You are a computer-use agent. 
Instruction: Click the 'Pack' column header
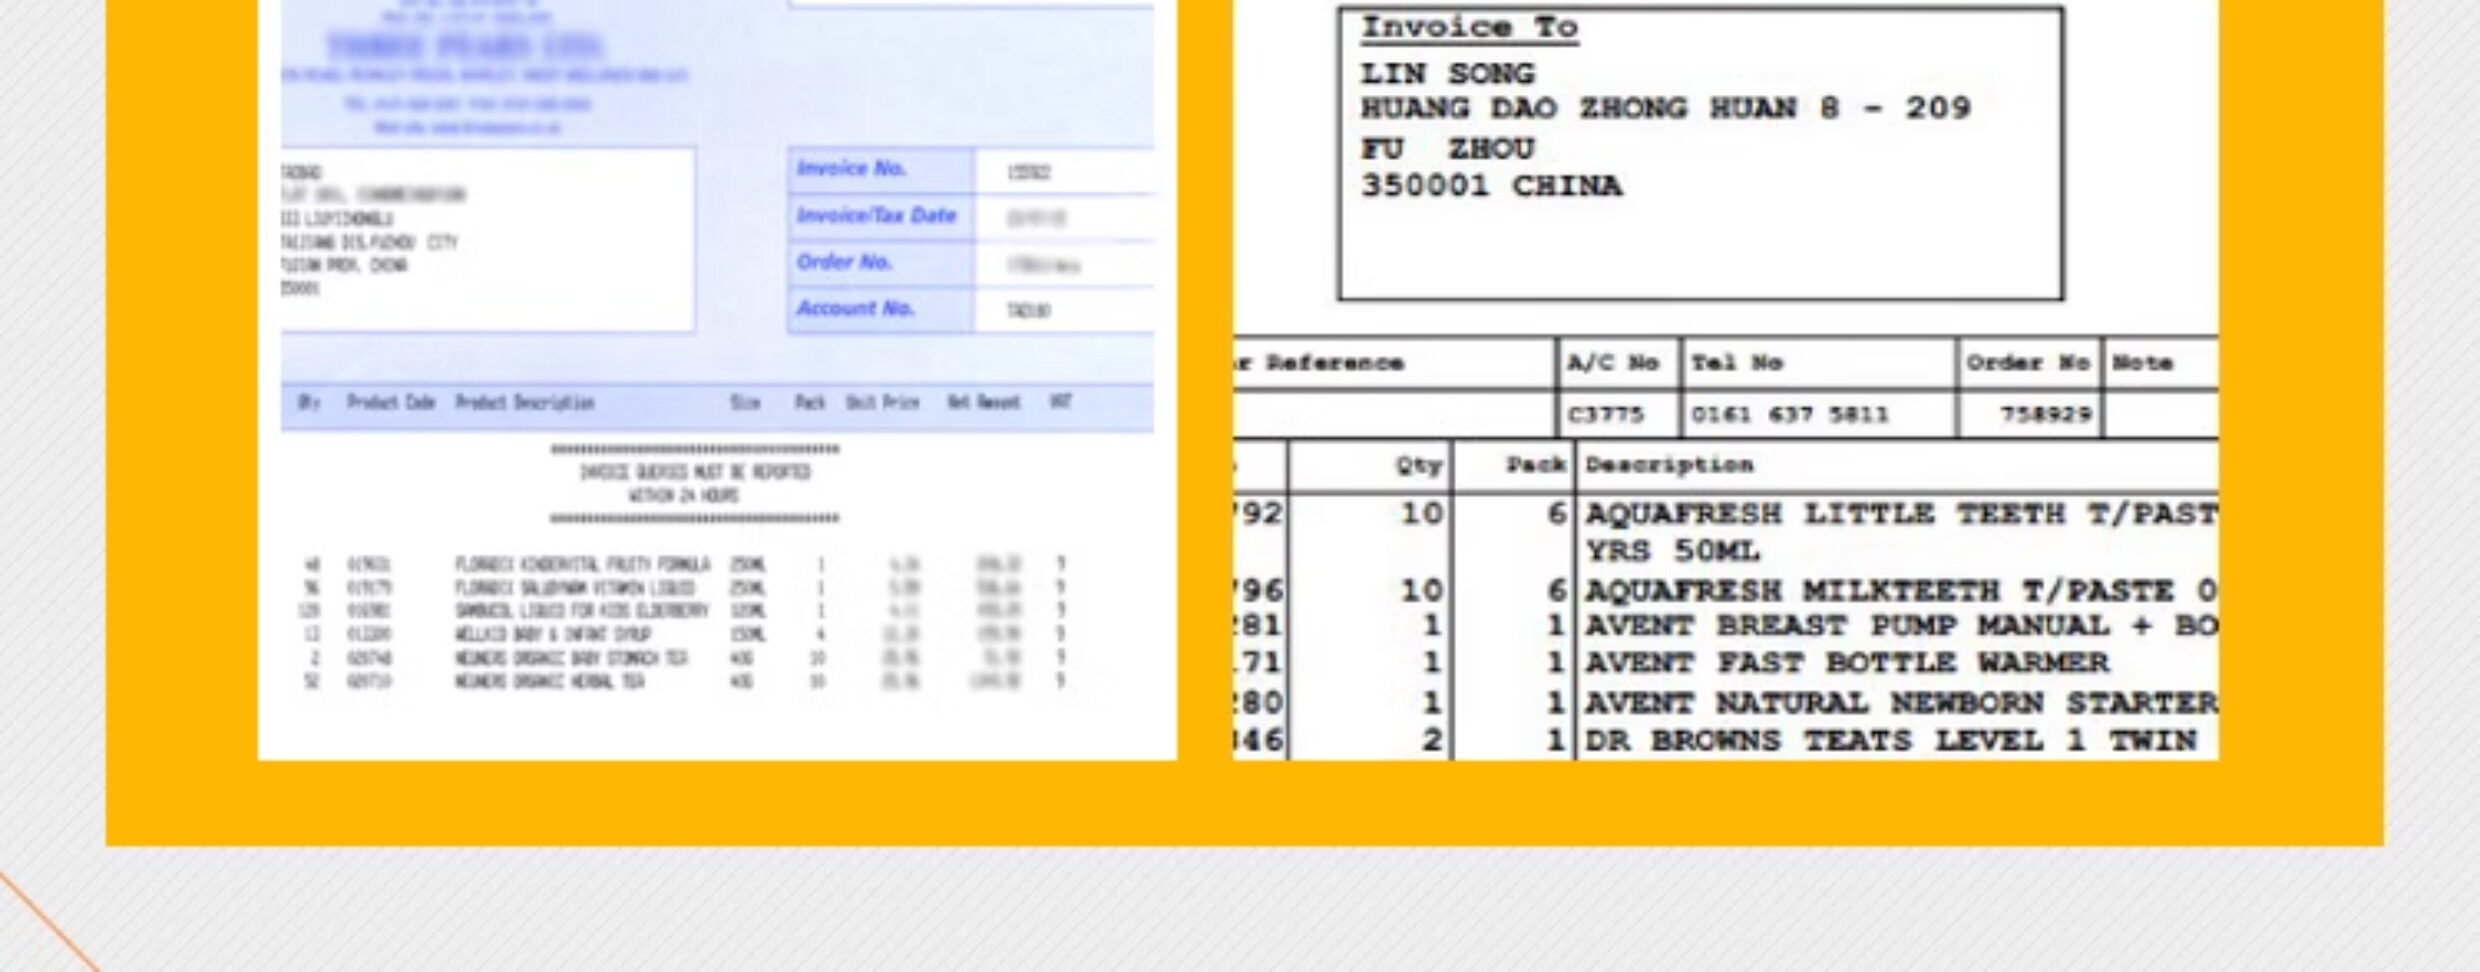click(x=1536, y=466)
